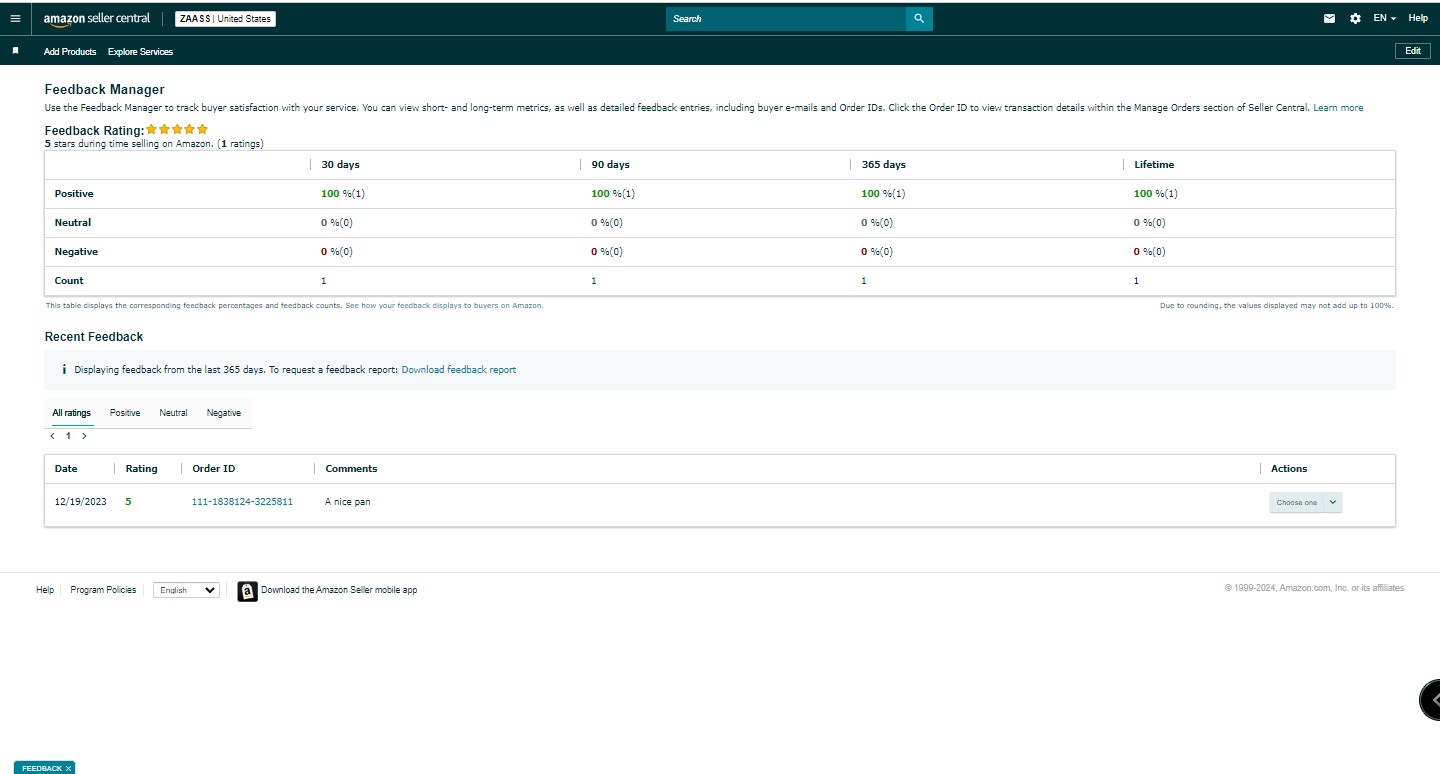
Task: Open Program Policies footer link
Action: coord(103,590)
